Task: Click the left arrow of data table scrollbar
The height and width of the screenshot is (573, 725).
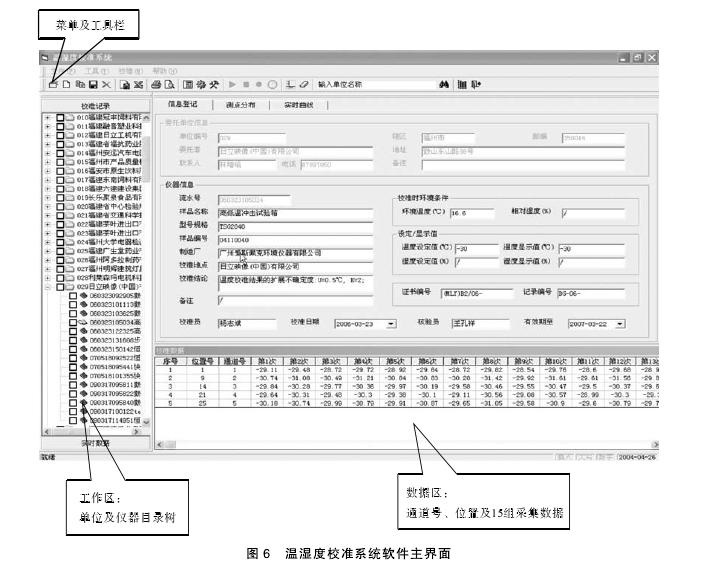Action: pyautogui.click(x=160, y=444)
